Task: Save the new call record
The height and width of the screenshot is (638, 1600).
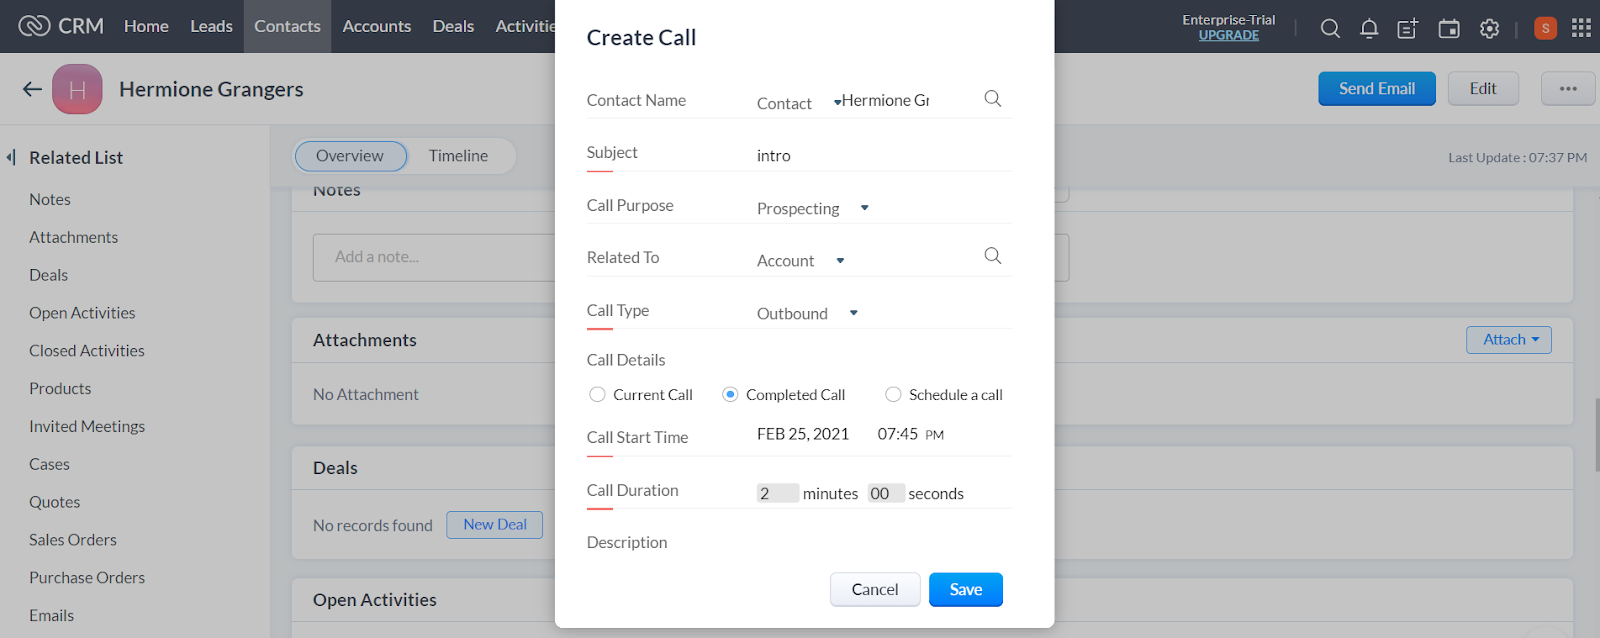Action: [964, 589]
